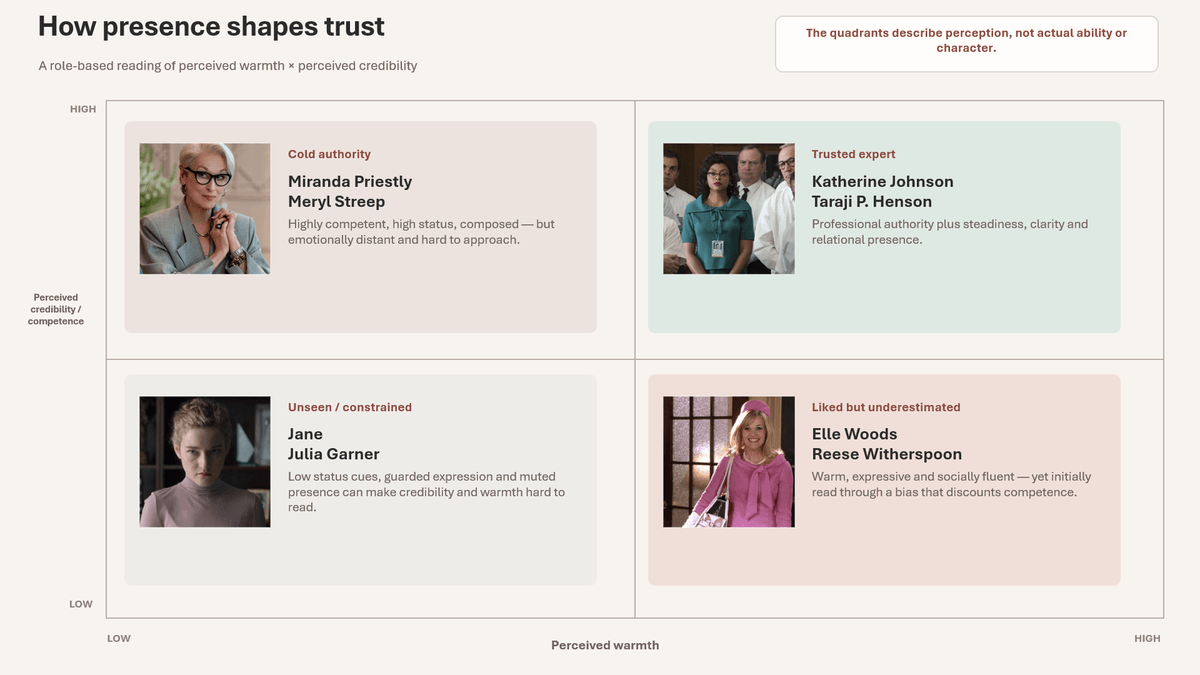Select the 'Cold authority' label
The image size is (1200, 675).
(x=329, y=154)
